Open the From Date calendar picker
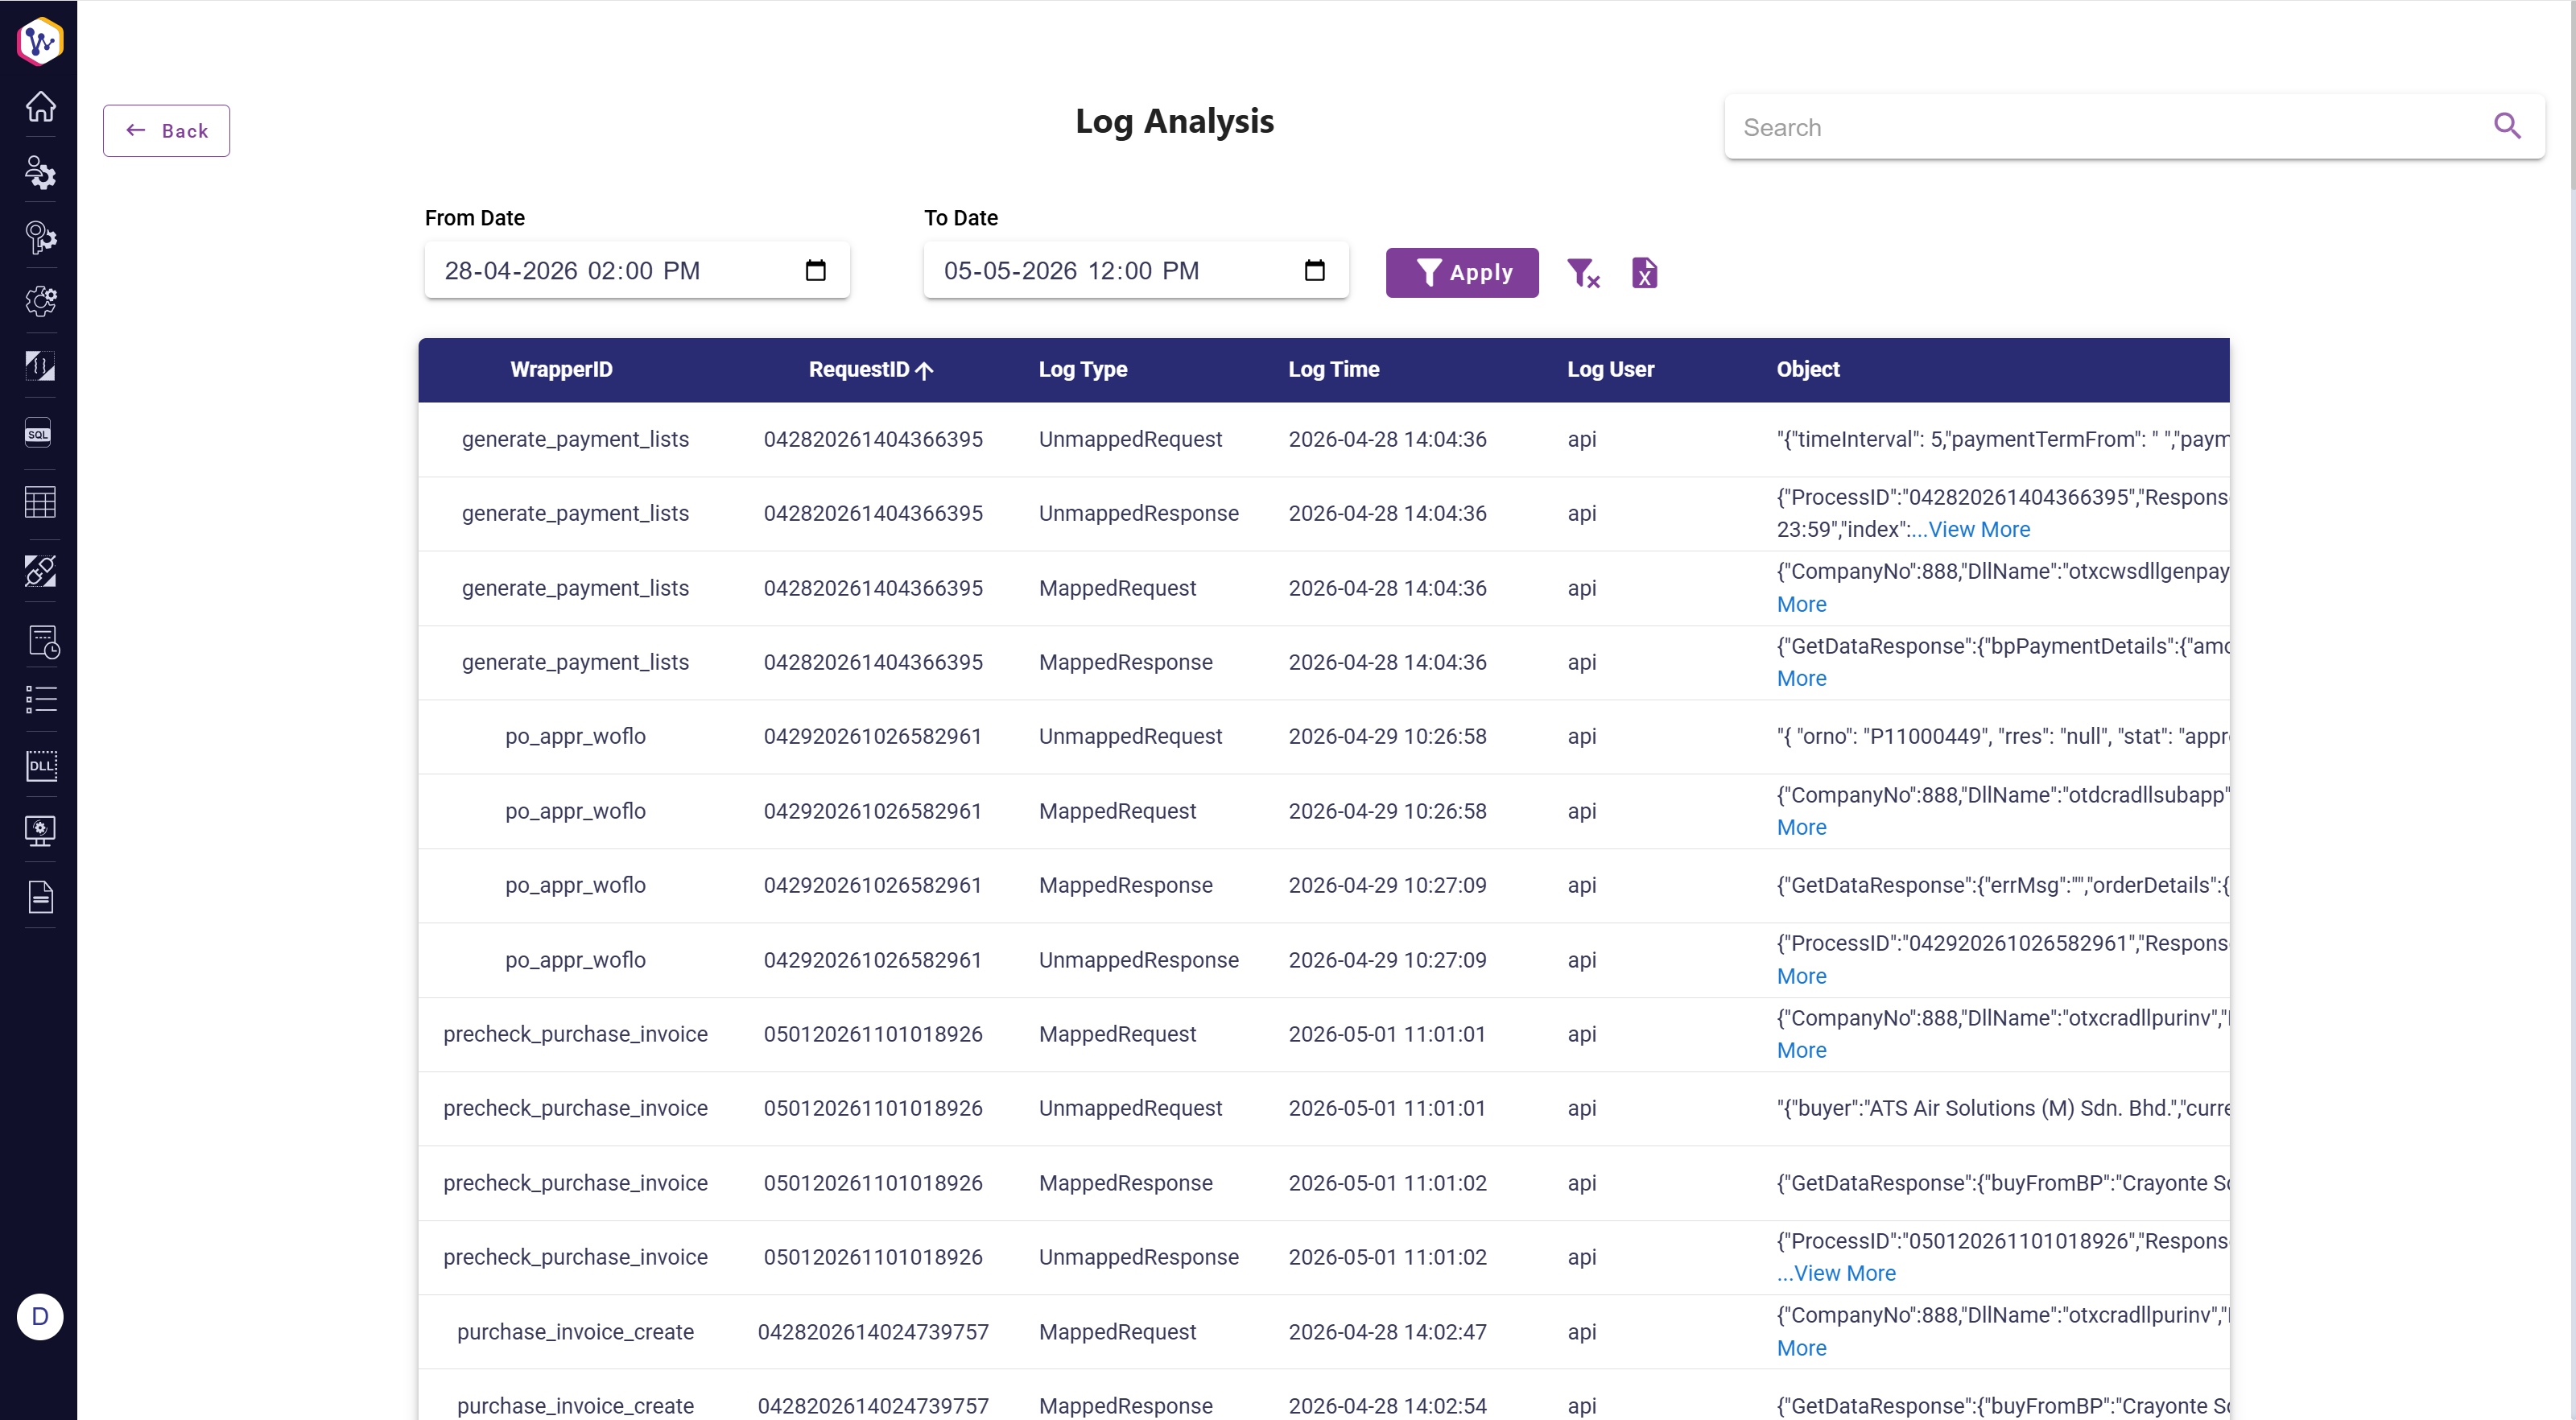This screenshot has height=1420, width=2576. [x=815, y=270]
